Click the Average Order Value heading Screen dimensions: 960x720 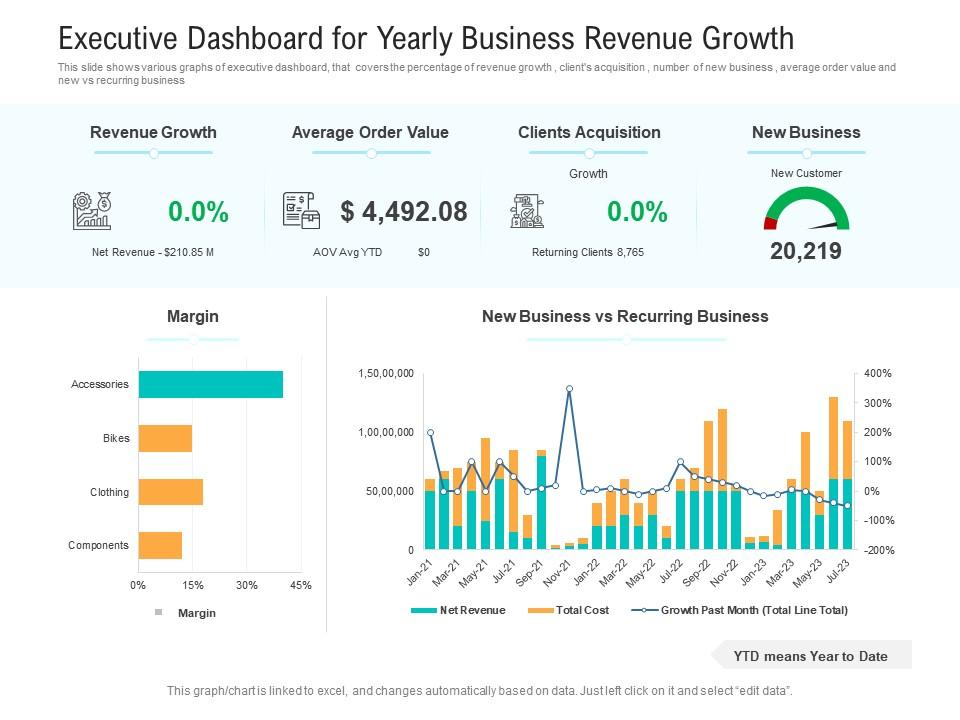[x=370, y=132]
